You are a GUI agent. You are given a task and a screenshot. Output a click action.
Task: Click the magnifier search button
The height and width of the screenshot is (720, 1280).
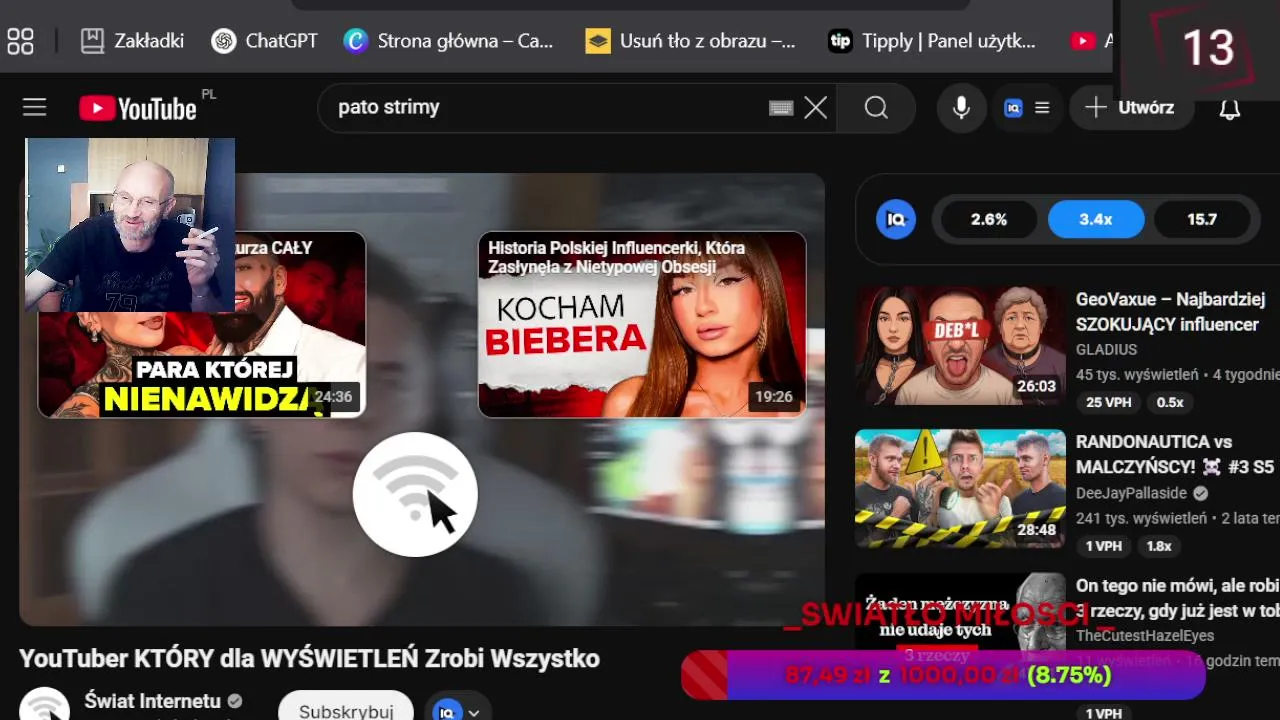tap(876, 108)
